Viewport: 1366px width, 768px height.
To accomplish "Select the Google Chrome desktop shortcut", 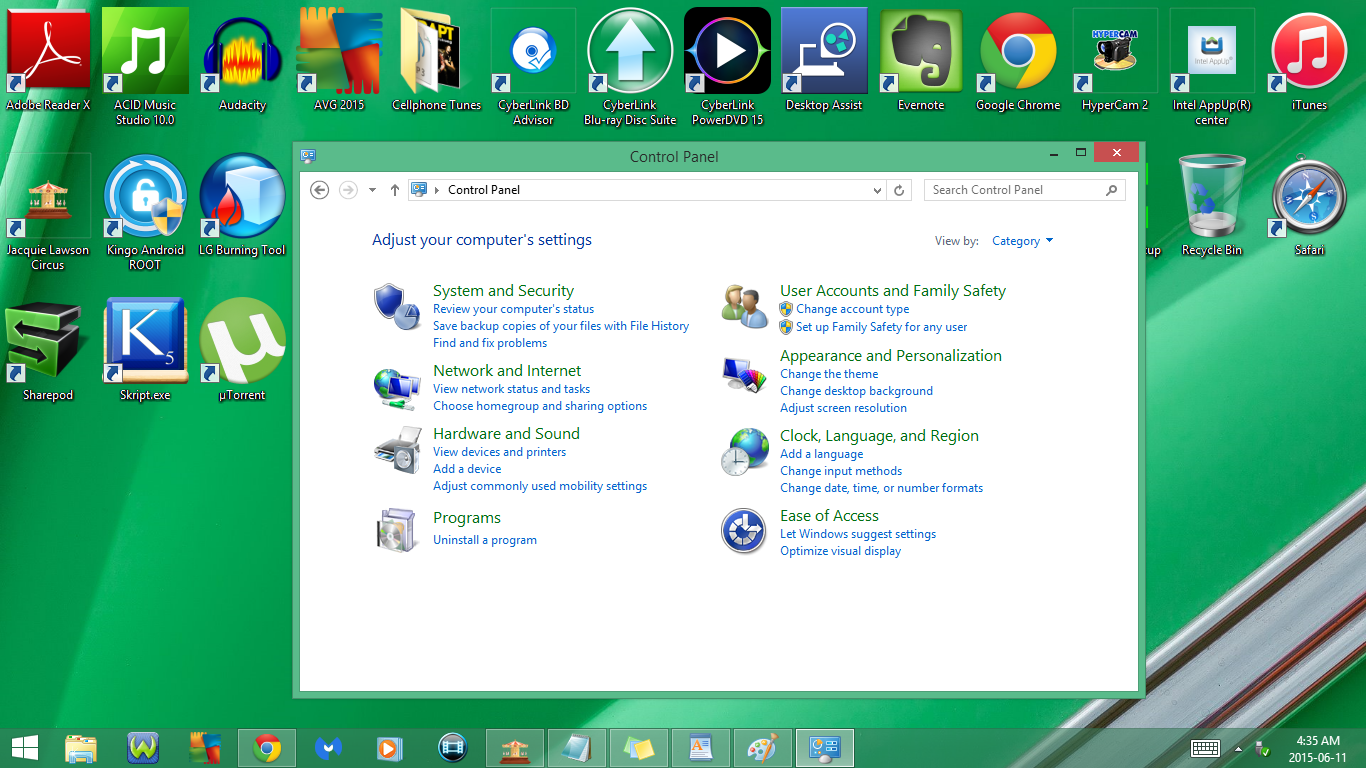I will (1018, 60).
